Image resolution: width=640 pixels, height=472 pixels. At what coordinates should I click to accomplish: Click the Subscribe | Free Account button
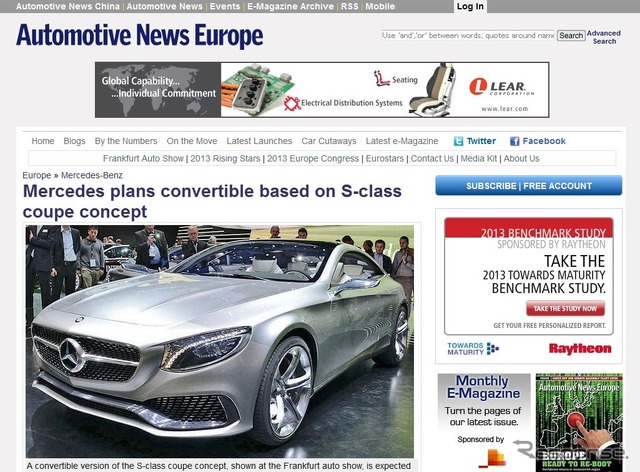(529, 186)
